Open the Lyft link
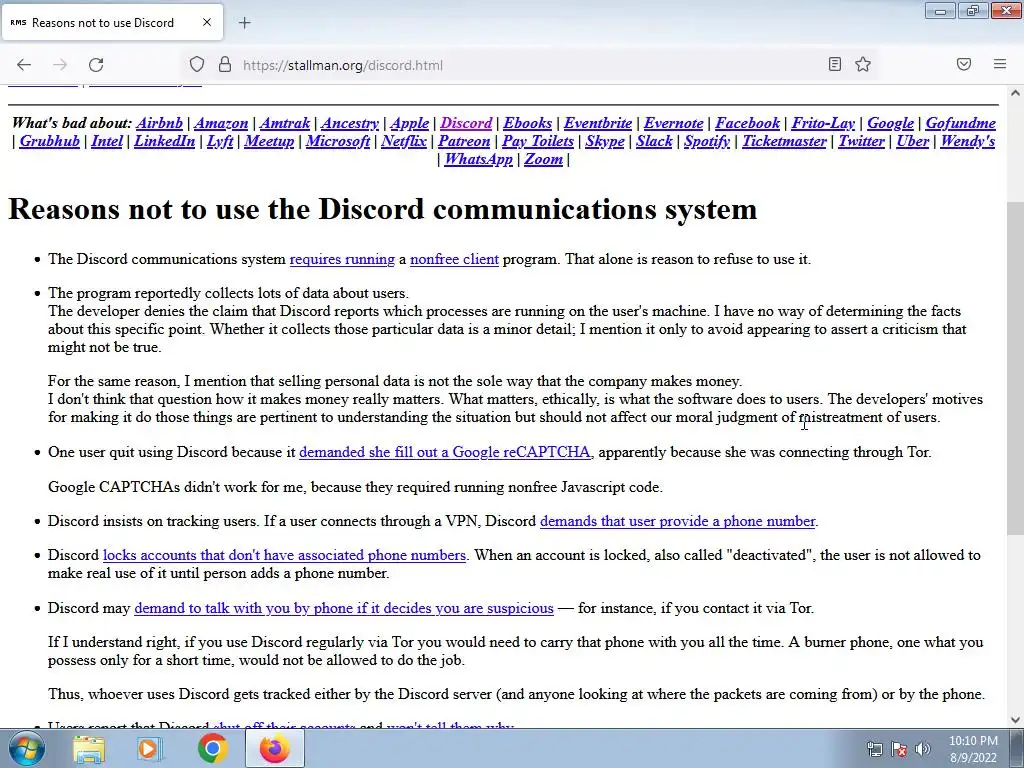 [219, 141]
